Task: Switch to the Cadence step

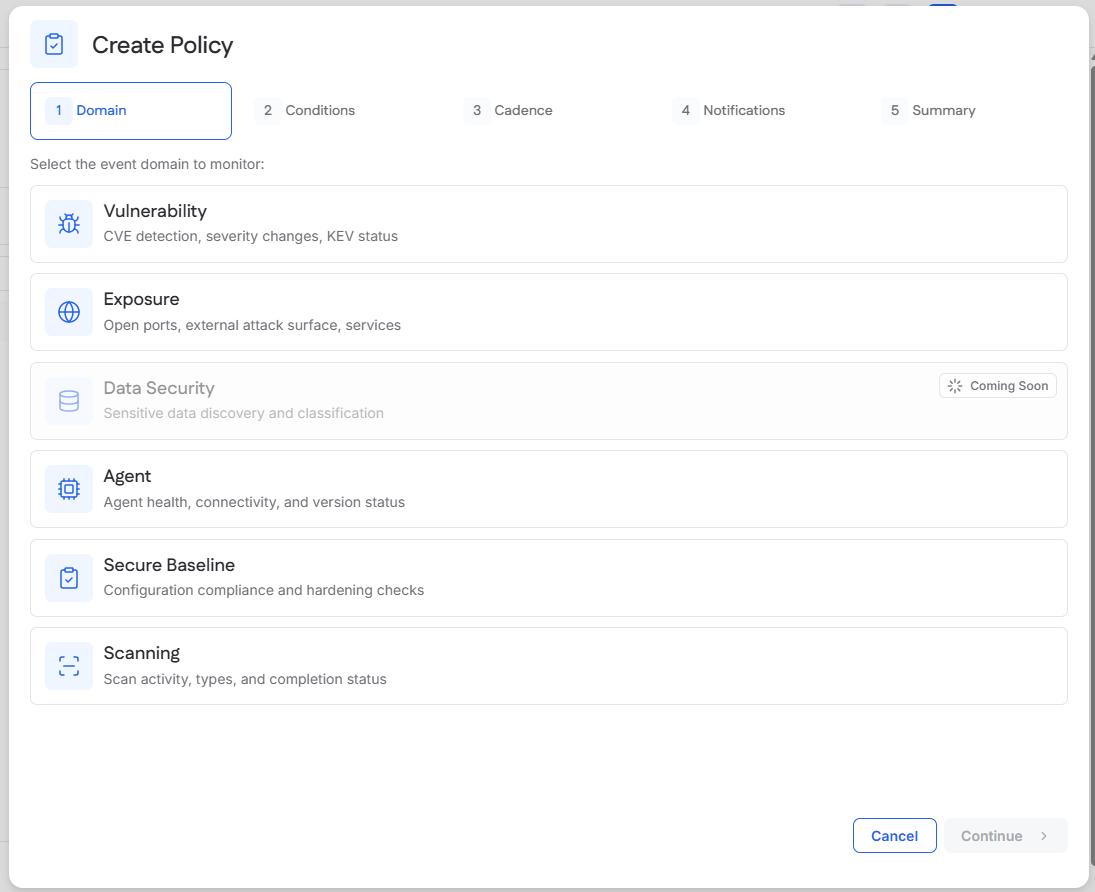Action: (x=508, y=110)
